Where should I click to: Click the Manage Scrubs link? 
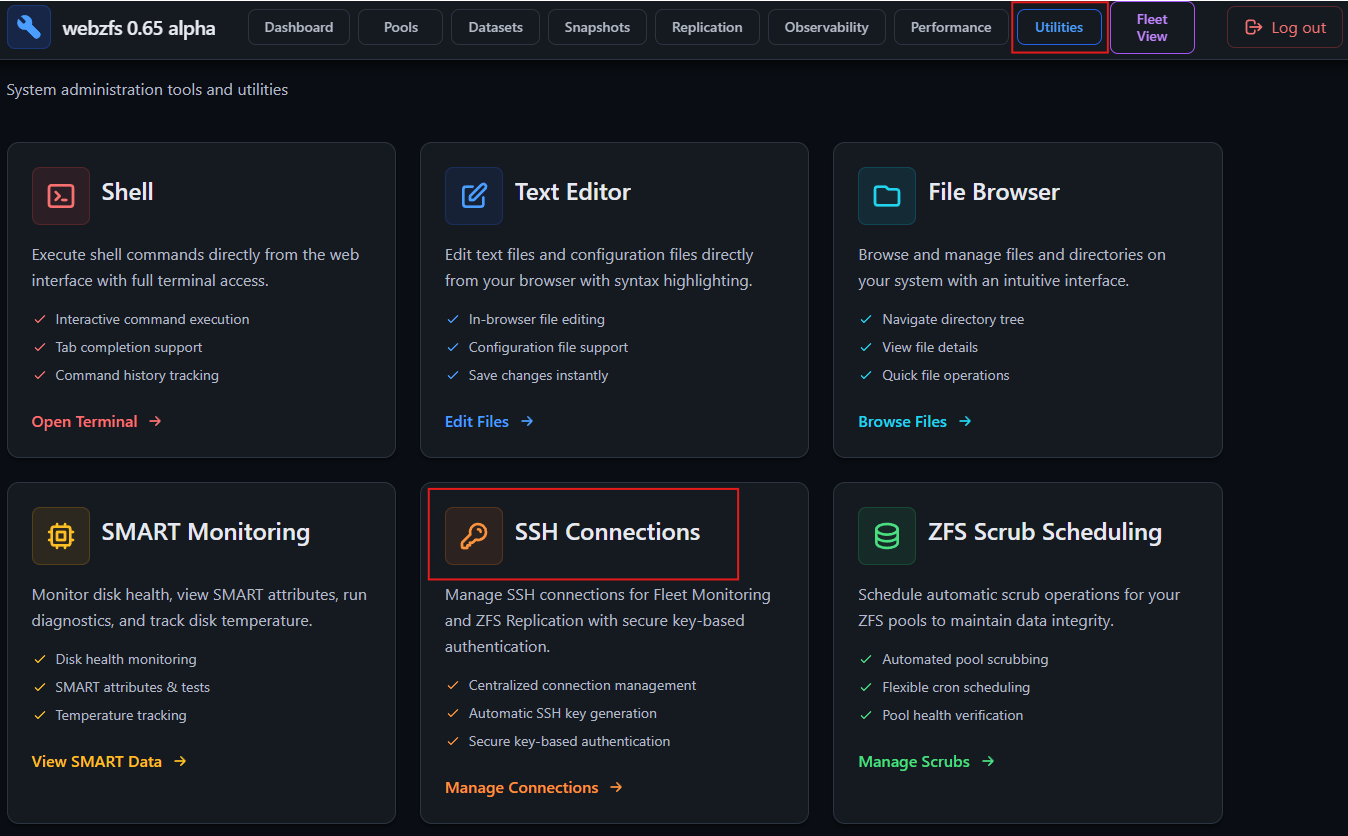point(926,761)
